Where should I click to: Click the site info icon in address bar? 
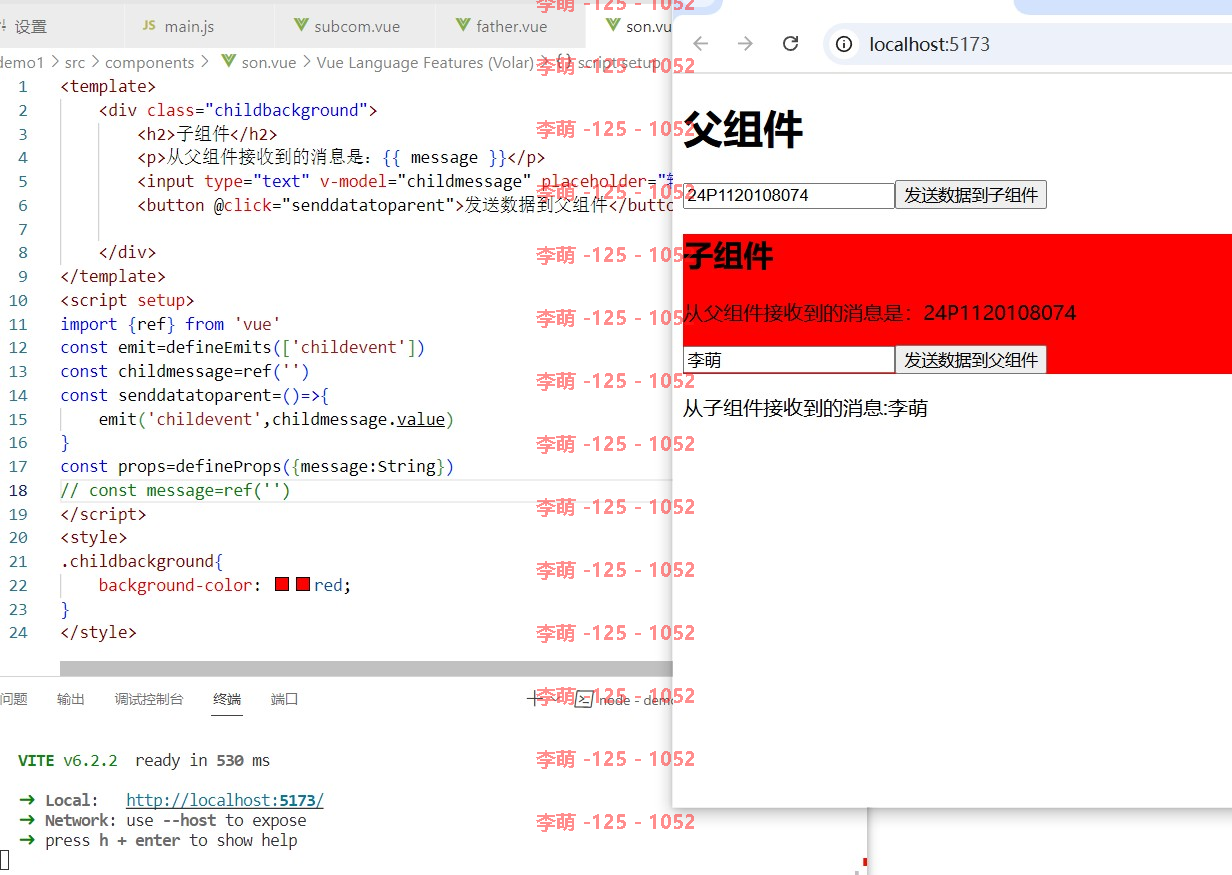[x=844, y=44]
